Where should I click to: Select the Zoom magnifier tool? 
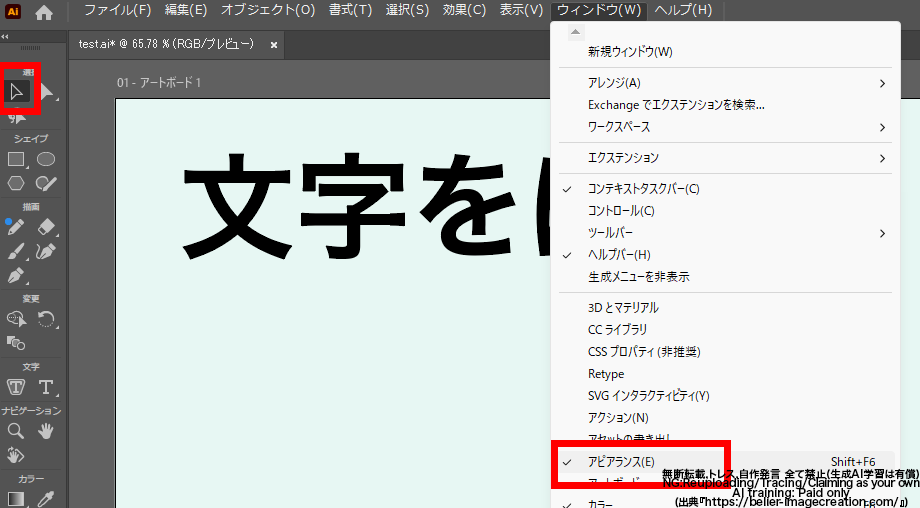pos(16,431)
